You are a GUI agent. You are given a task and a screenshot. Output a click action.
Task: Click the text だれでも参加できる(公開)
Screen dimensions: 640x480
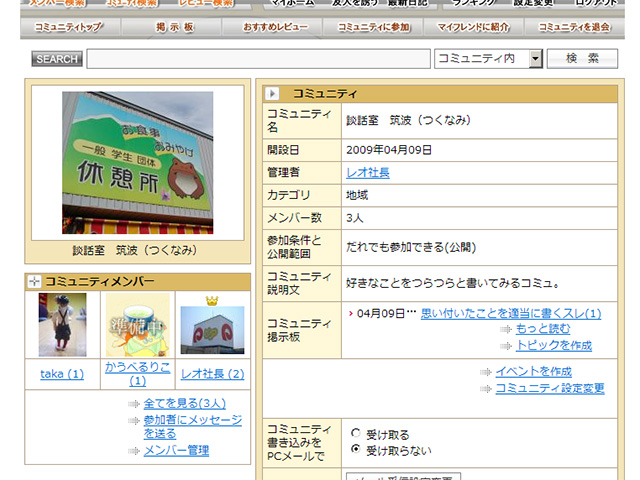[411, 247]
